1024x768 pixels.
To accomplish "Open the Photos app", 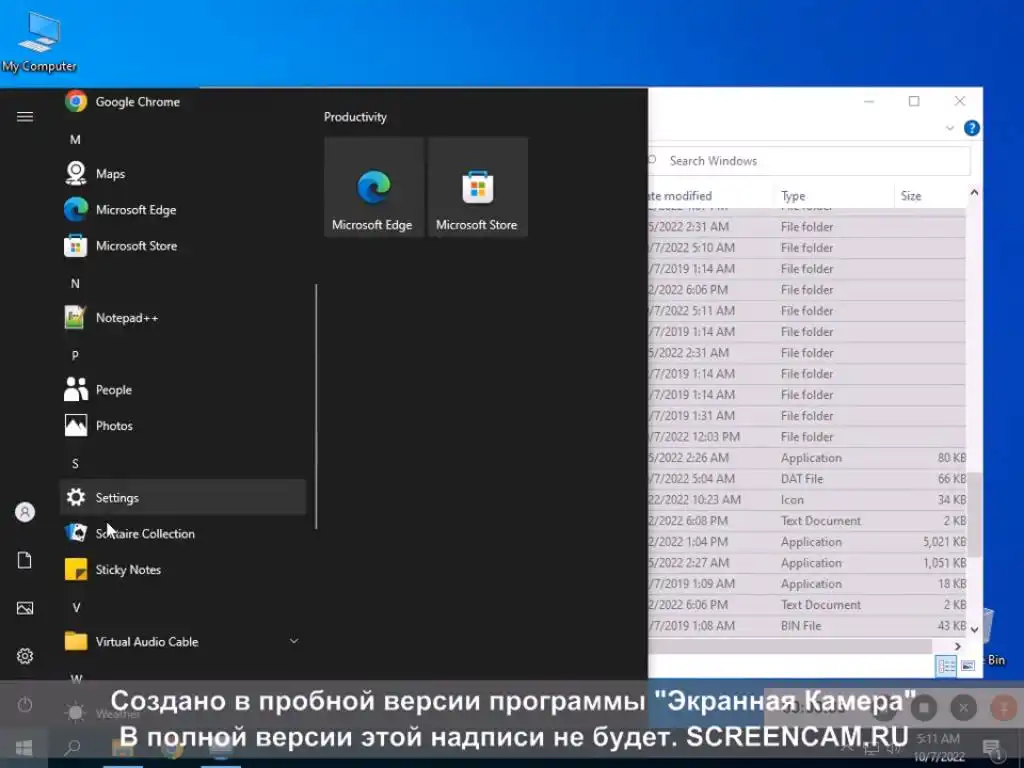I will [182, 426].
